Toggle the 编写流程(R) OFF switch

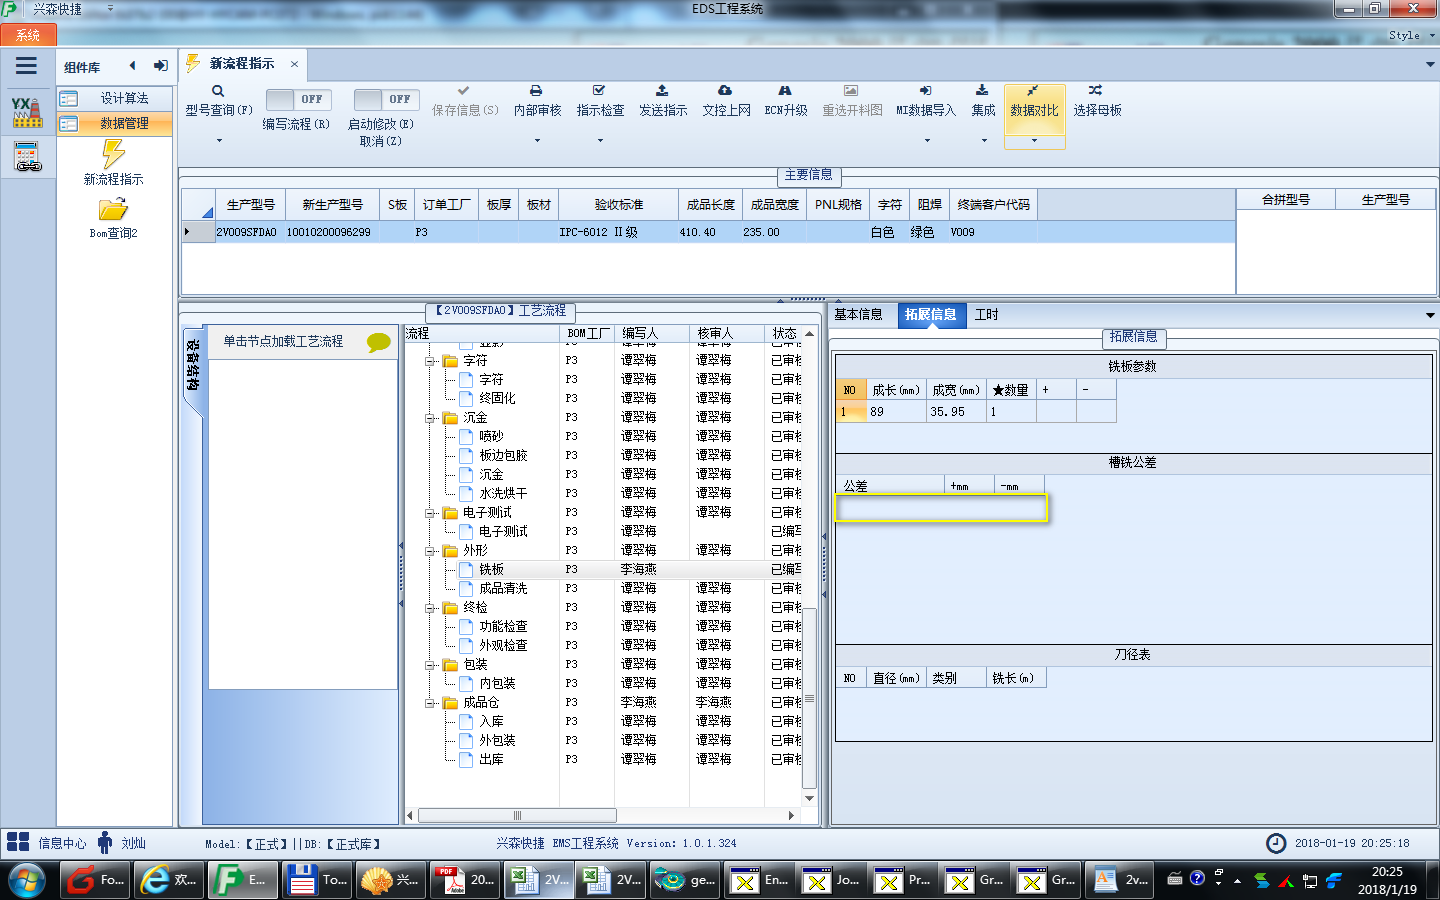pyautogui.click(x=297, y=100)
